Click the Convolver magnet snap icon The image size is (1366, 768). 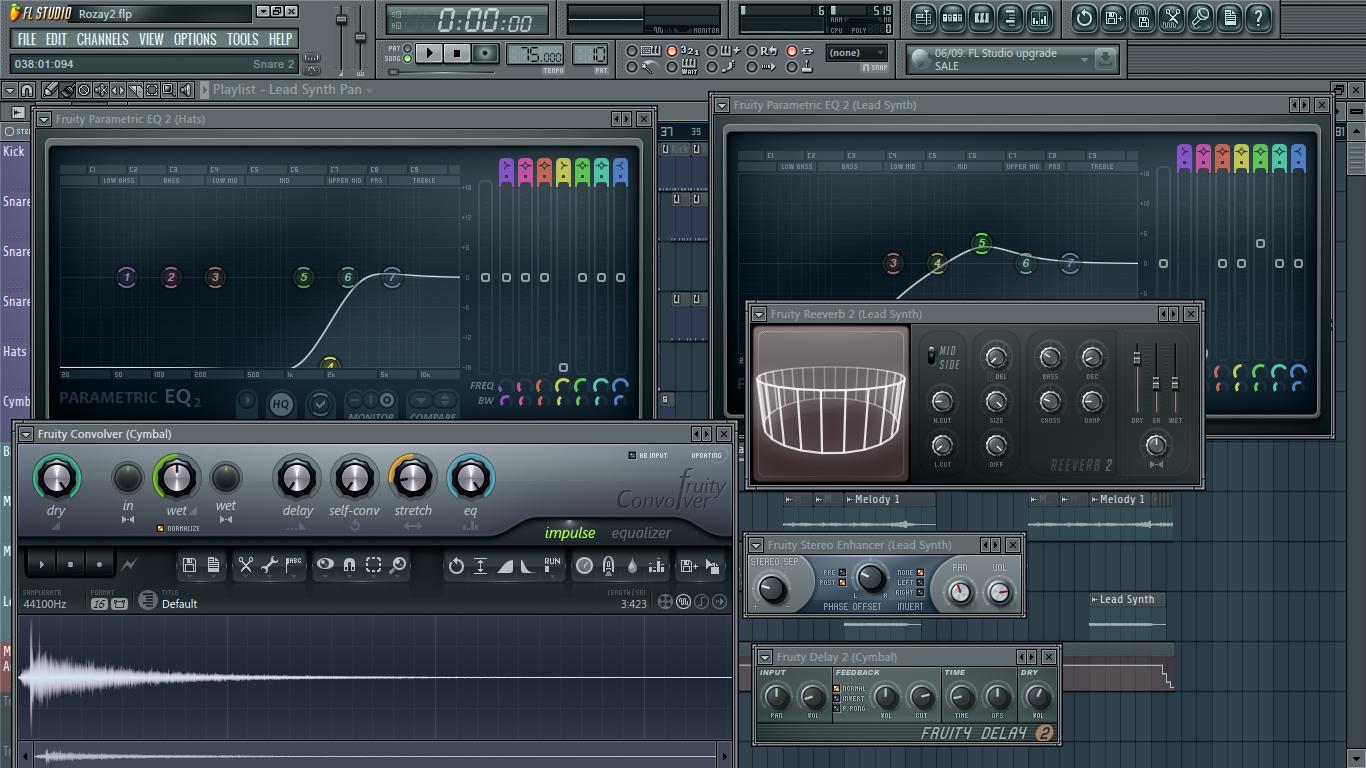(349, 565)
